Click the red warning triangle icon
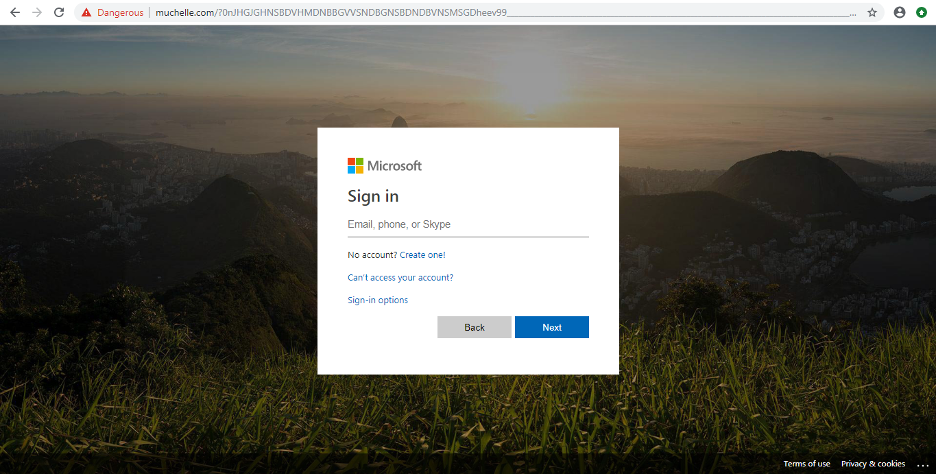Viewport: 936px width, 474px height. point(86,13)
